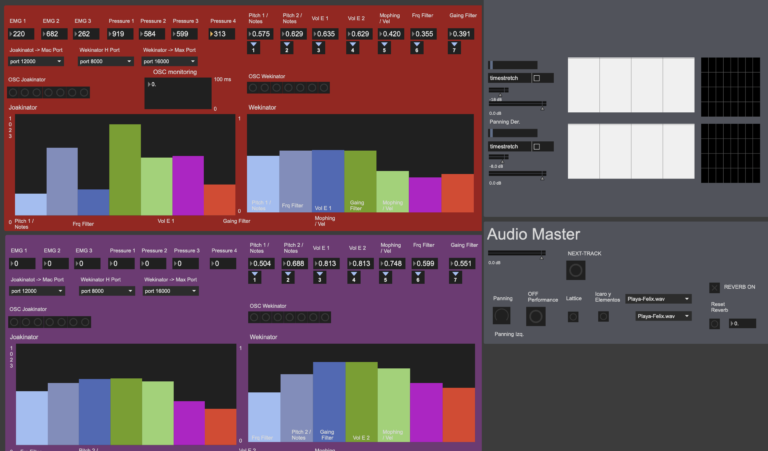Toggle the upper timestretch checkbox

[537, 78]
